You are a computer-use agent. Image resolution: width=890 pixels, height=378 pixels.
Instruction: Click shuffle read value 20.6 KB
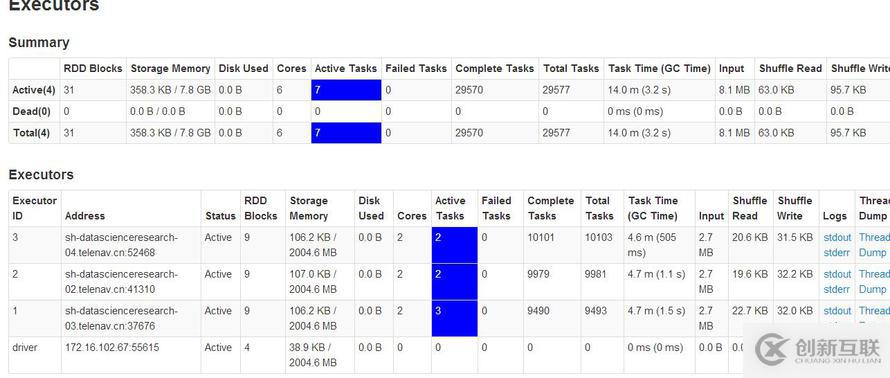pyautogui.click(x=750, y=238)
